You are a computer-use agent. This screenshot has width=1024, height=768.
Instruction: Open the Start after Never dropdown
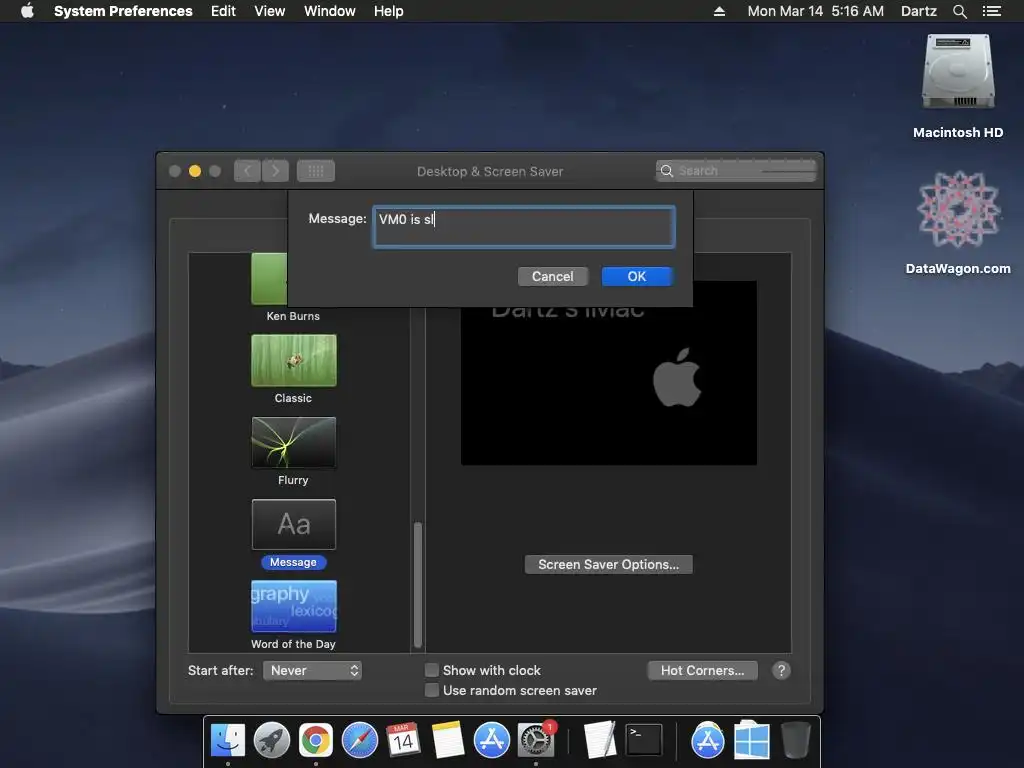312,671
